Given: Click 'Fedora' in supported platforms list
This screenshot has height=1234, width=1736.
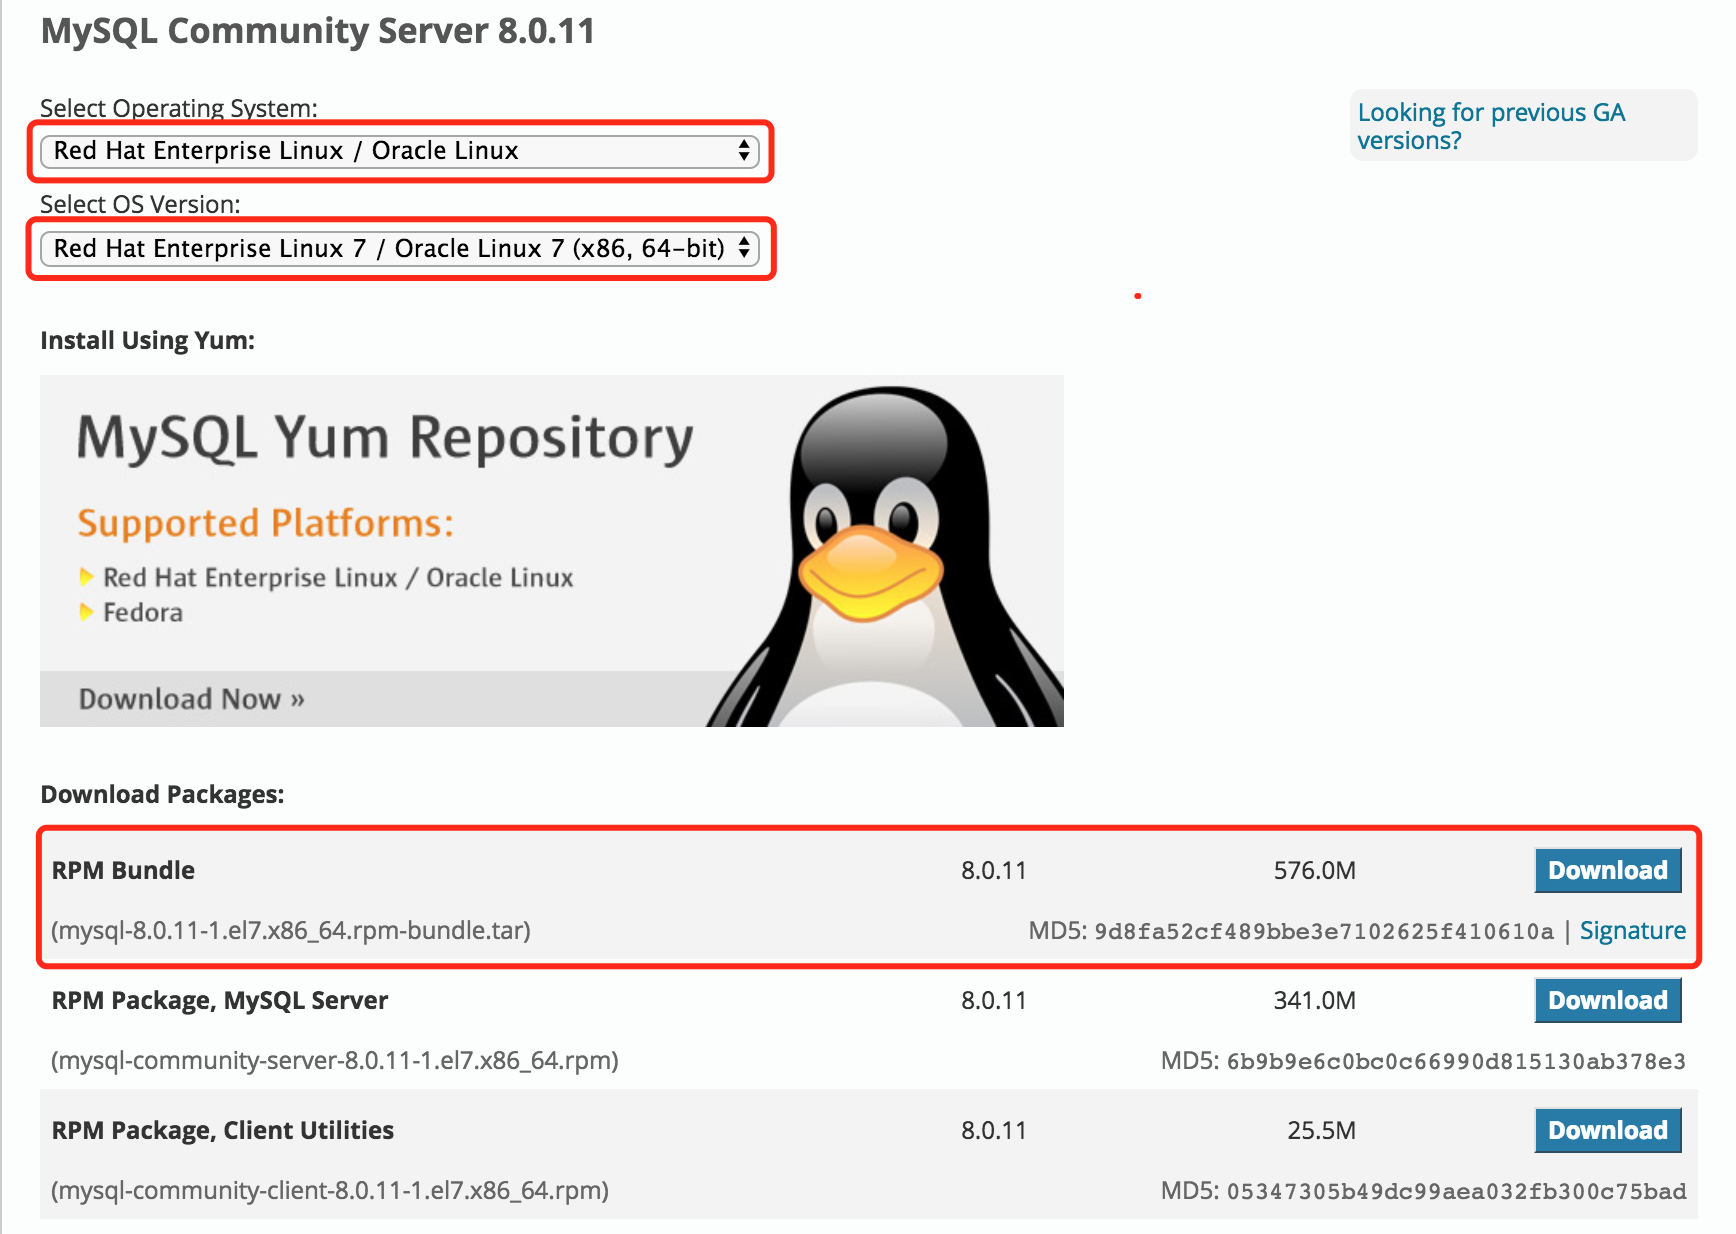Looking at the screenshot, I should tap(143, 612).
